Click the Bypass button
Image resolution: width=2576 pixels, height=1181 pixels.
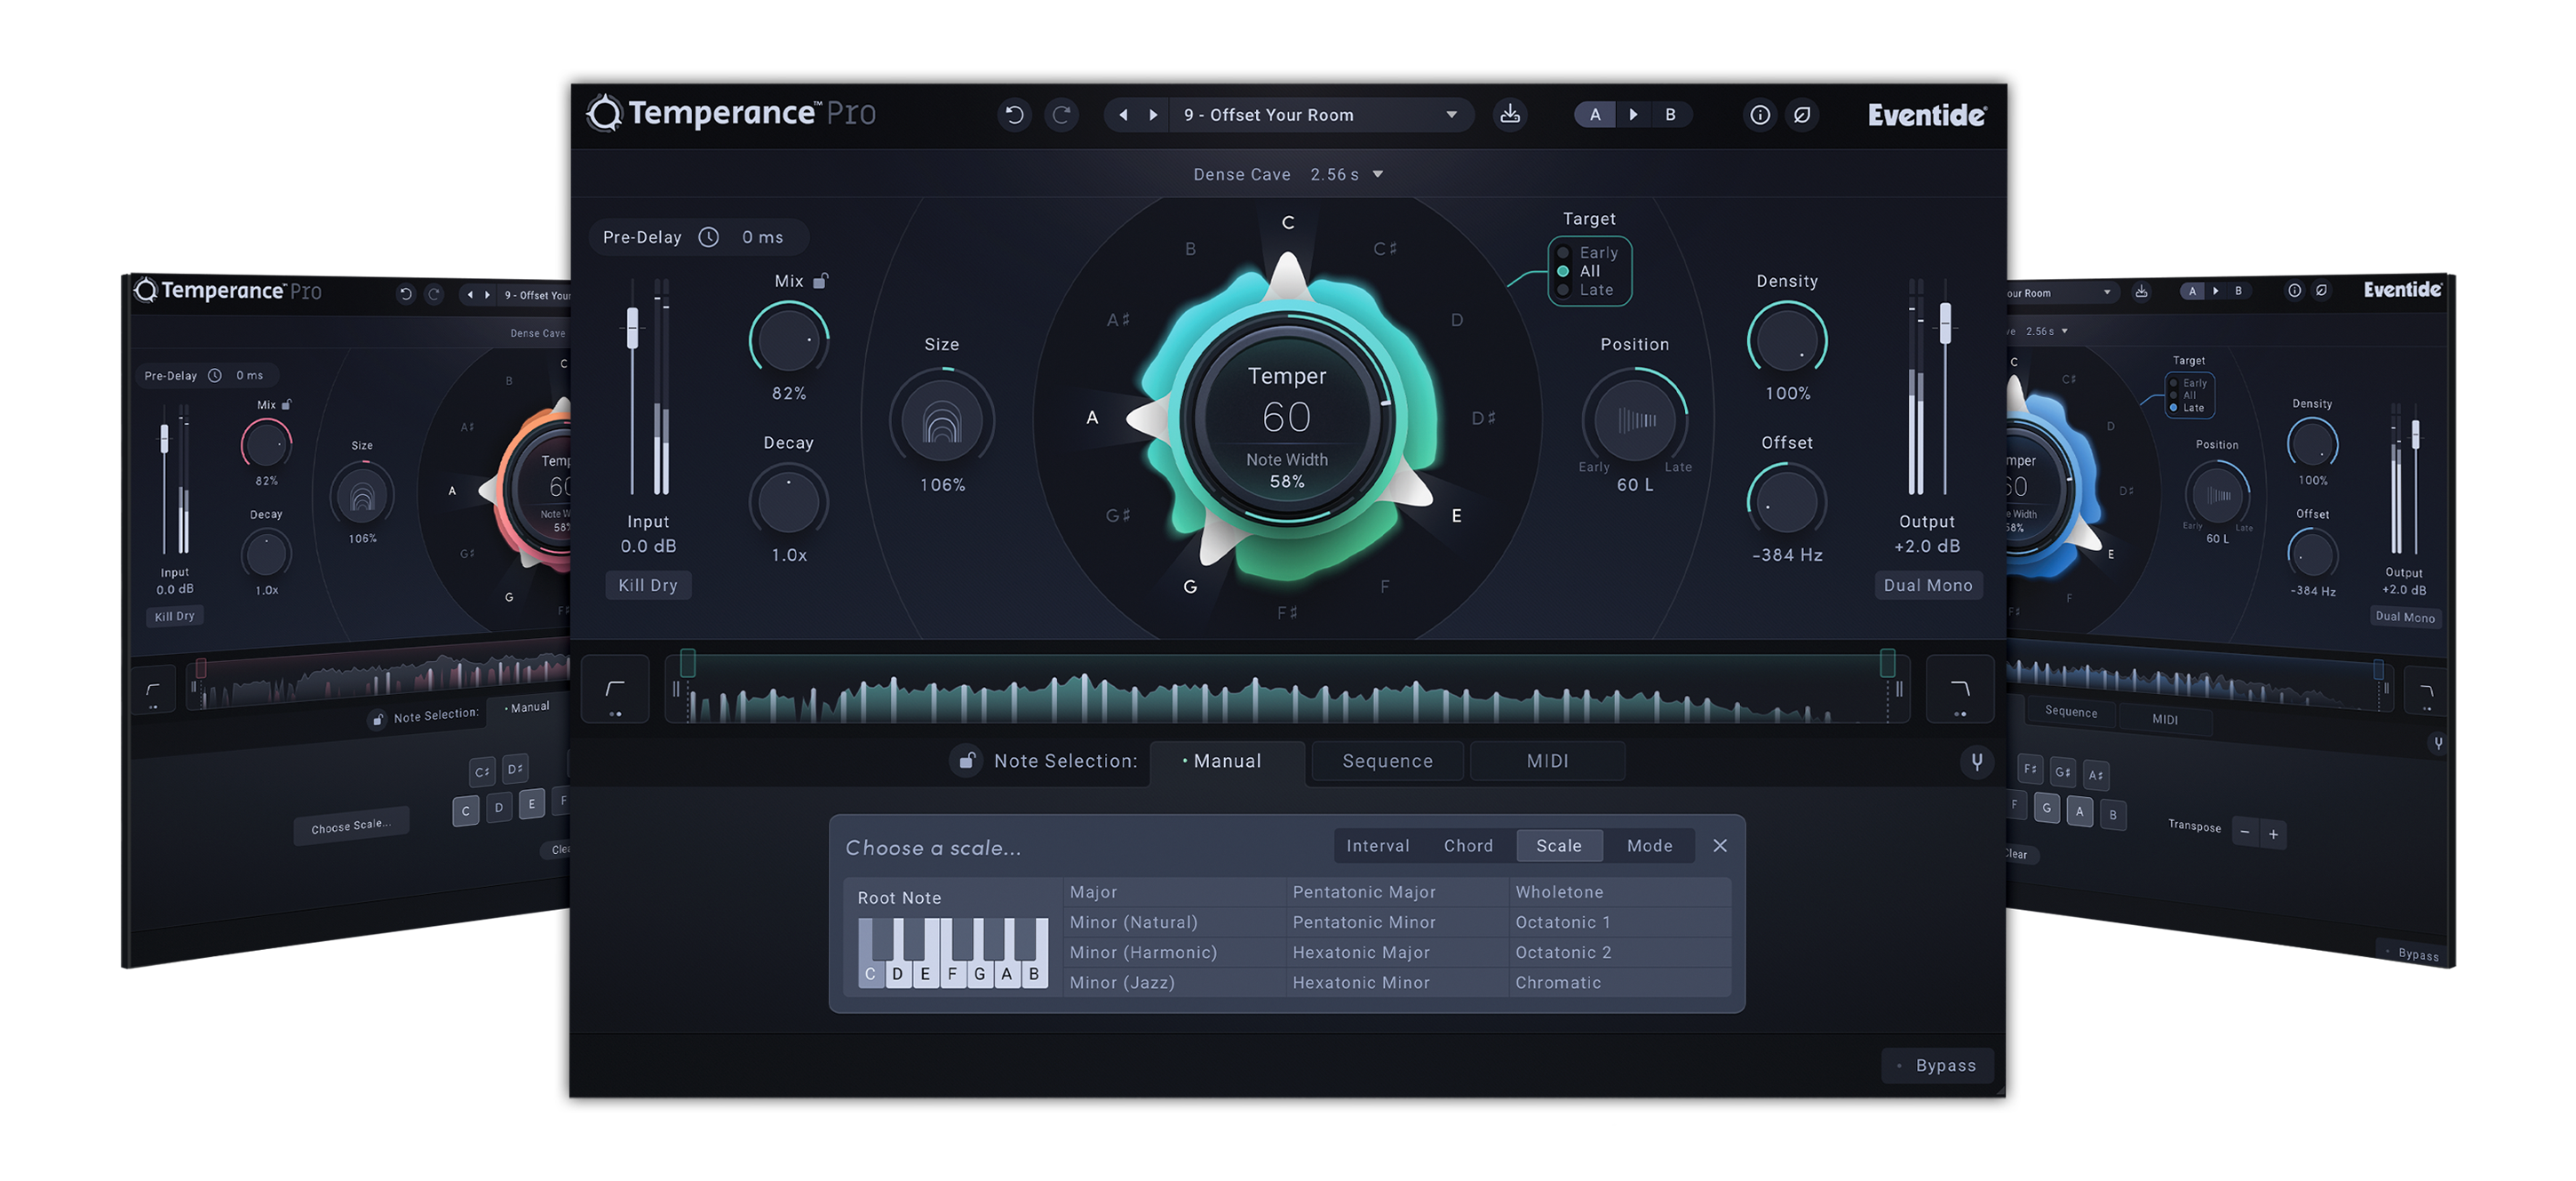pos(1936,1065)
